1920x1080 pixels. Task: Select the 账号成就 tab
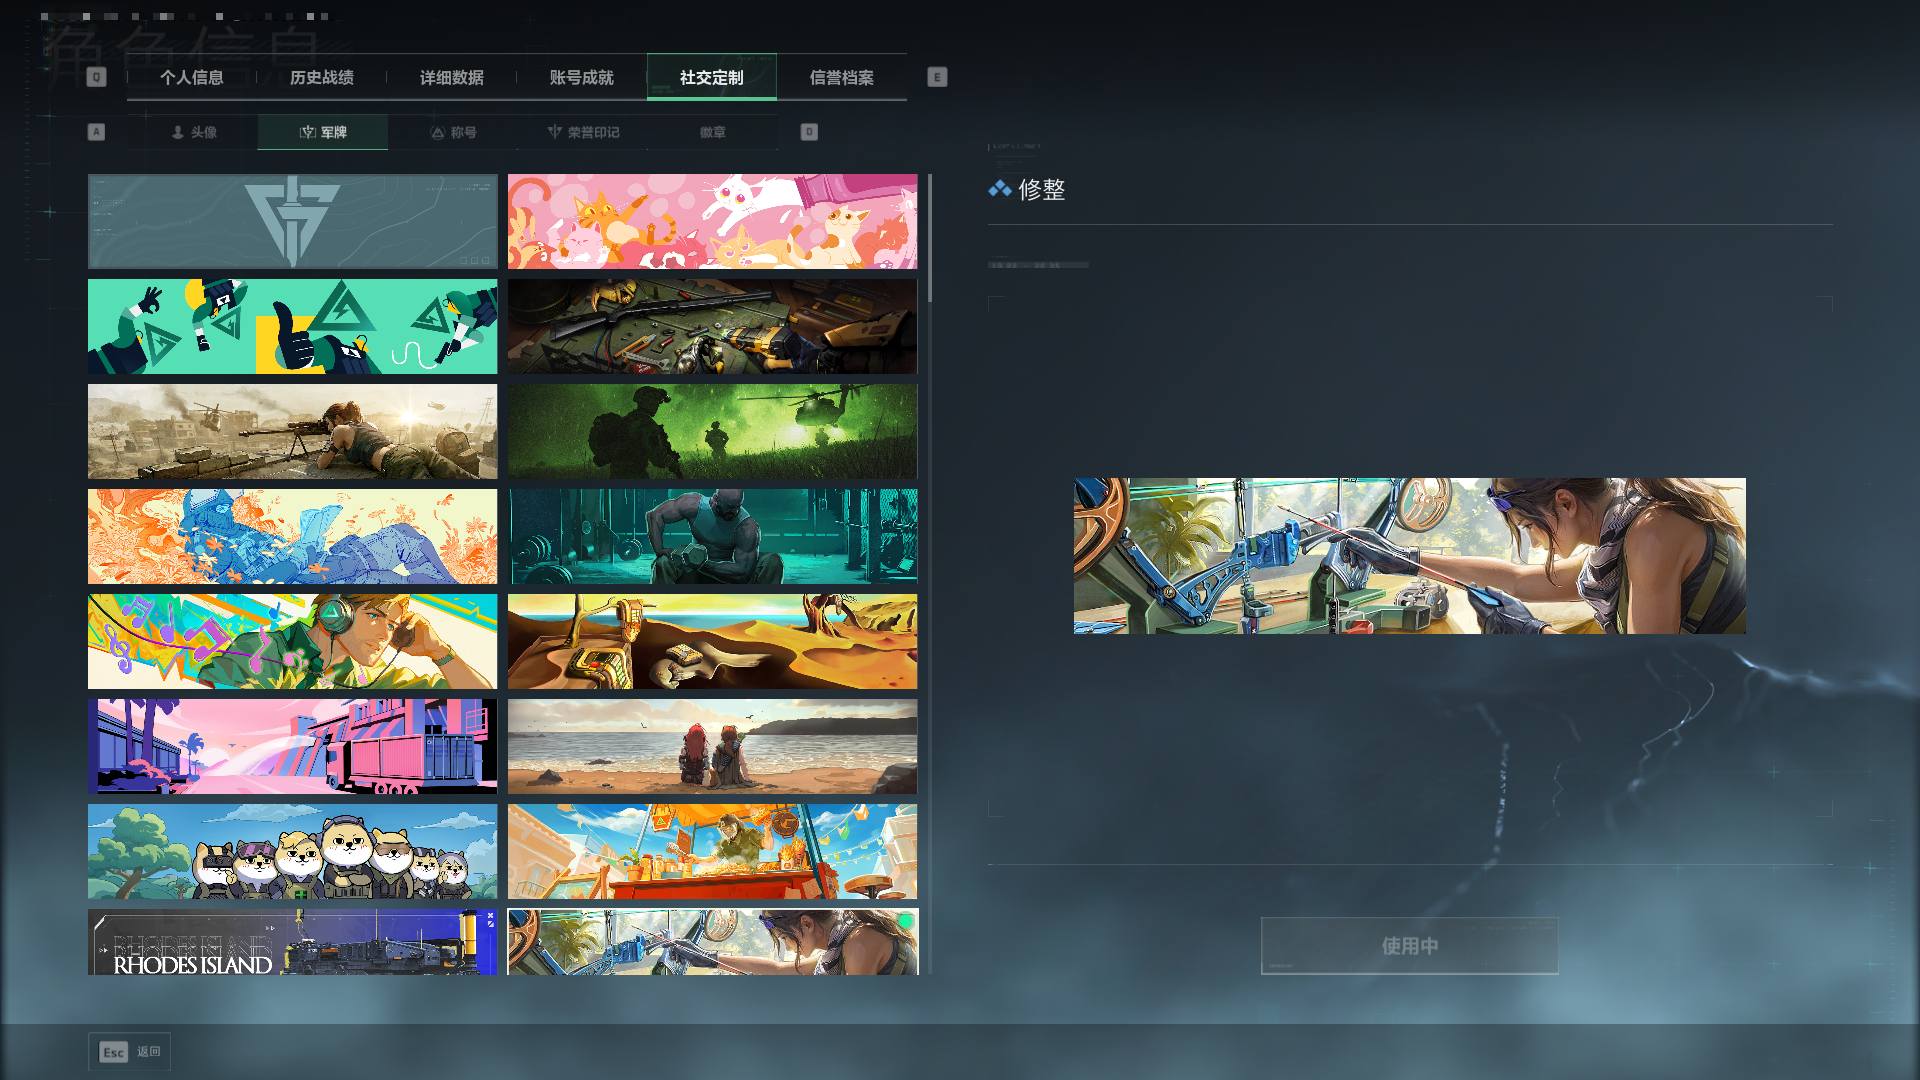coord(582,77)
